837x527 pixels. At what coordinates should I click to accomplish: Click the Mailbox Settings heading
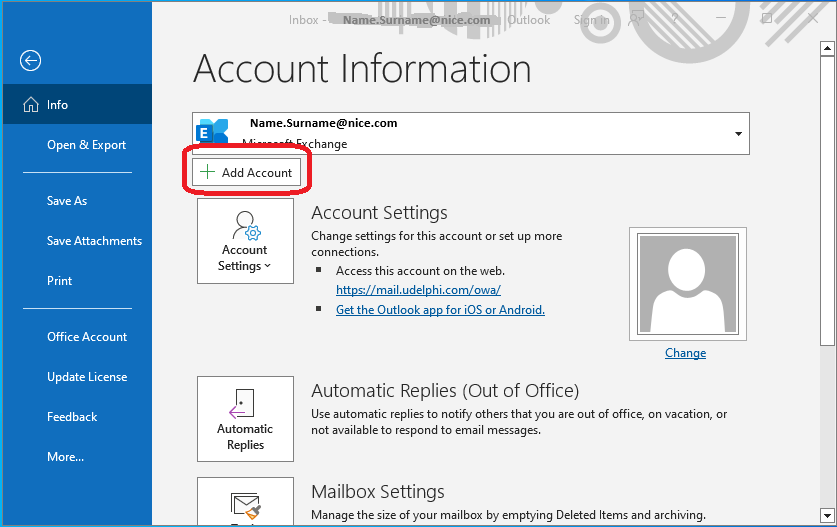tap(378, 492)
